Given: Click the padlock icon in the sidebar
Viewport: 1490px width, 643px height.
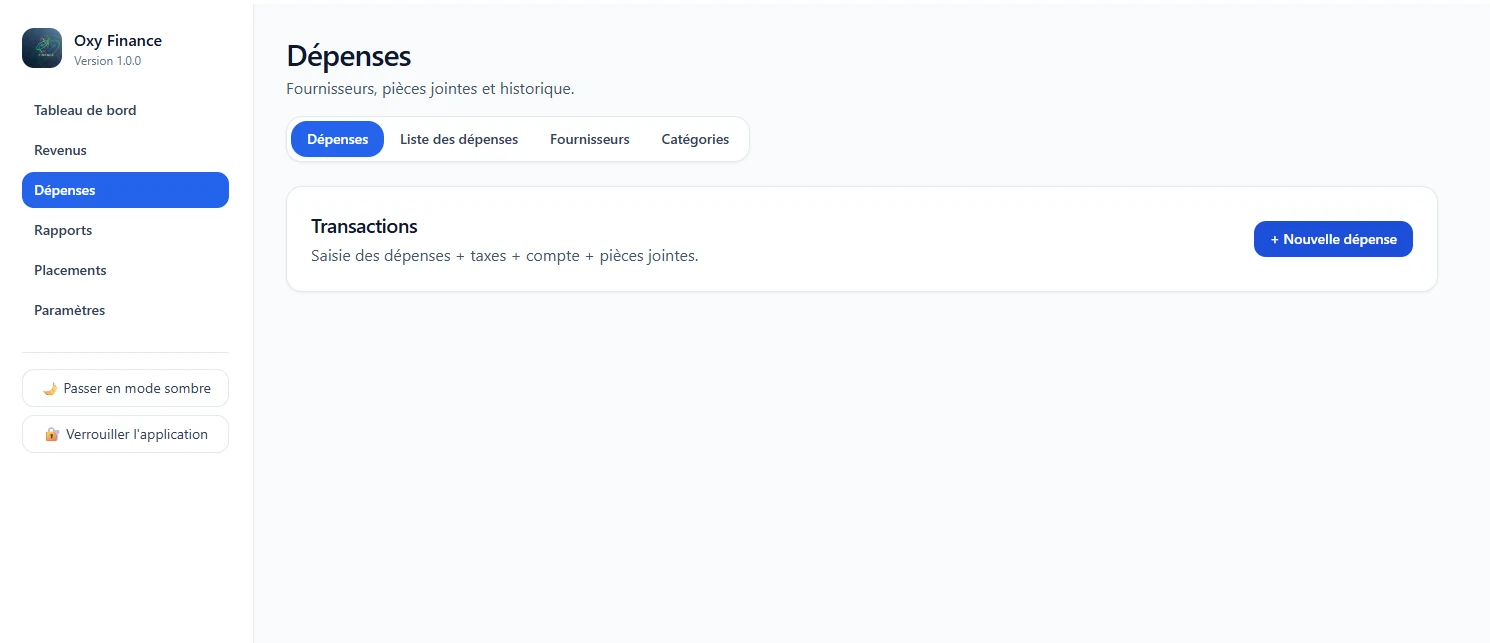Looking at the screenshot, I should point(52,434).
